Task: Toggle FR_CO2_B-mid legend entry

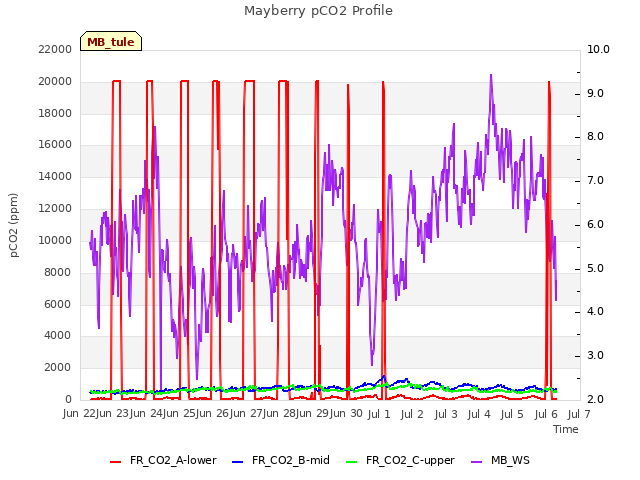Action: pos(281,460)
